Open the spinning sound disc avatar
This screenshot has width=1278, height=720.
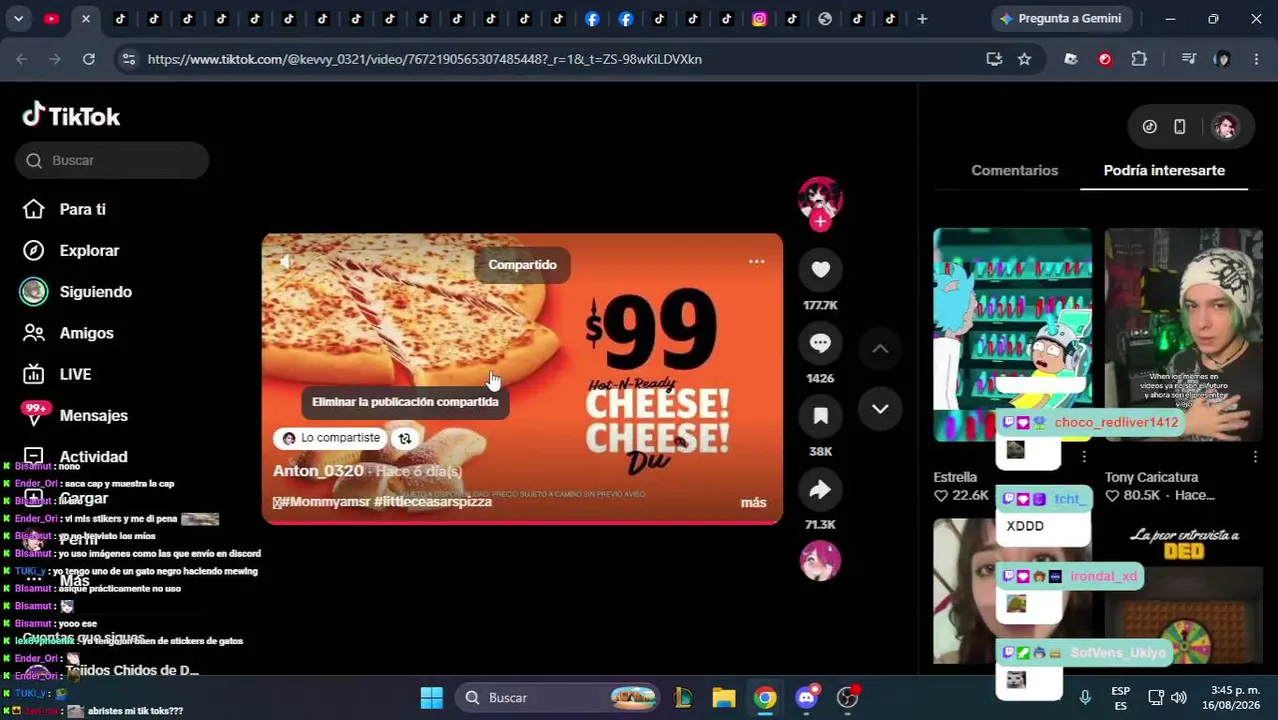820,560
